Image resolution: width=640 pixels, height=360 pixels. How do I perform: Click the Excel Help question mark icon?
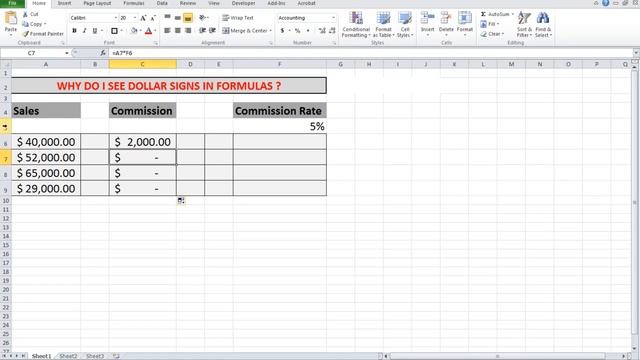[x=606, y=3]
